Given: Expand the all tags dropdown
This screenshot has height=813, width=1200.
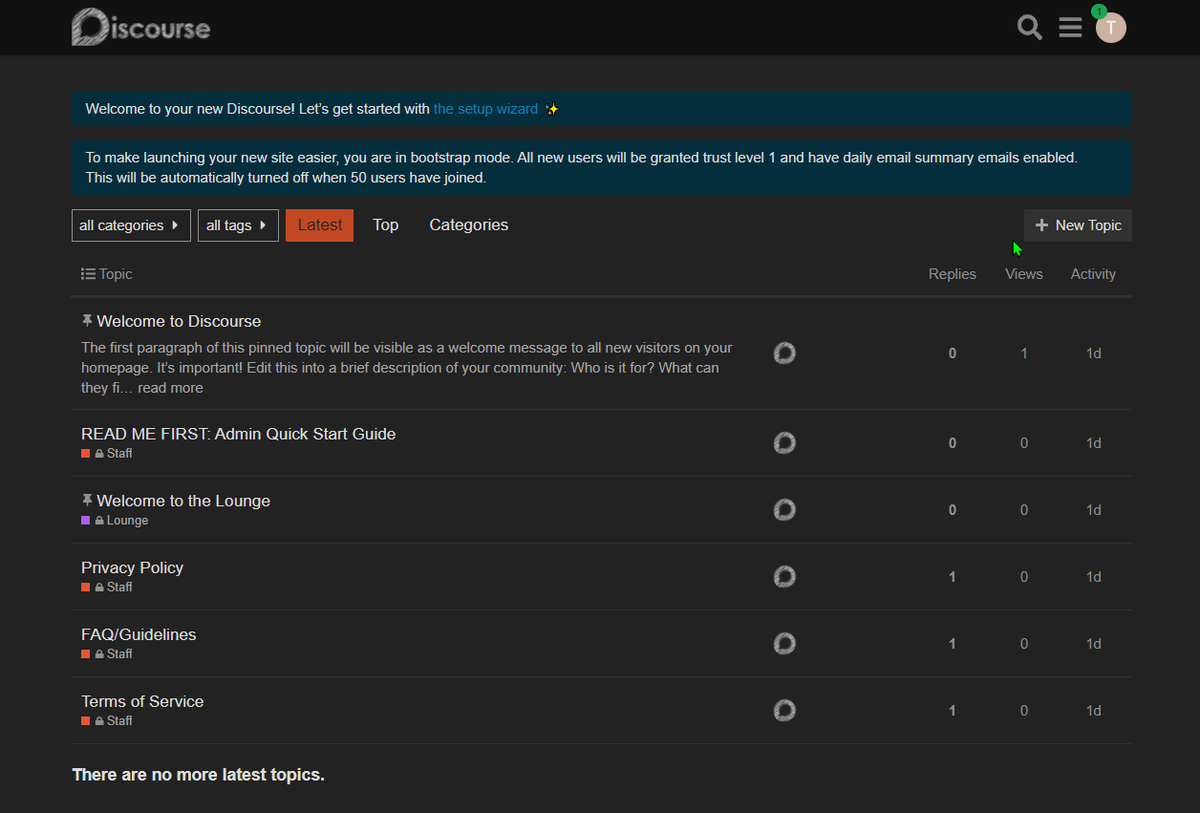Looking at the screenshot, I should tap(238, 225).
